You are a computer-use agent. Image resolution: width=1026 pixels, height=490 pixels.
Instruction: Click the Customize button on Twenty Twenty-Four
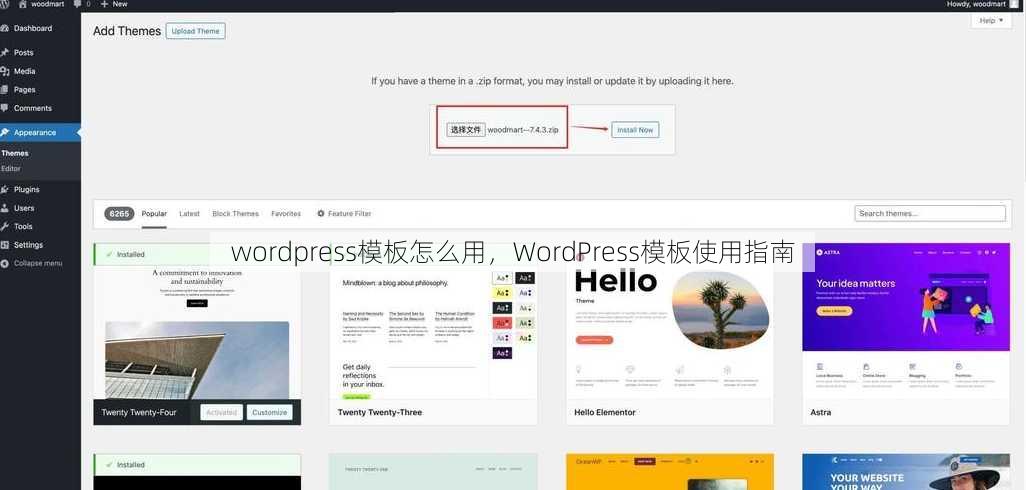[x=270, y=412]
